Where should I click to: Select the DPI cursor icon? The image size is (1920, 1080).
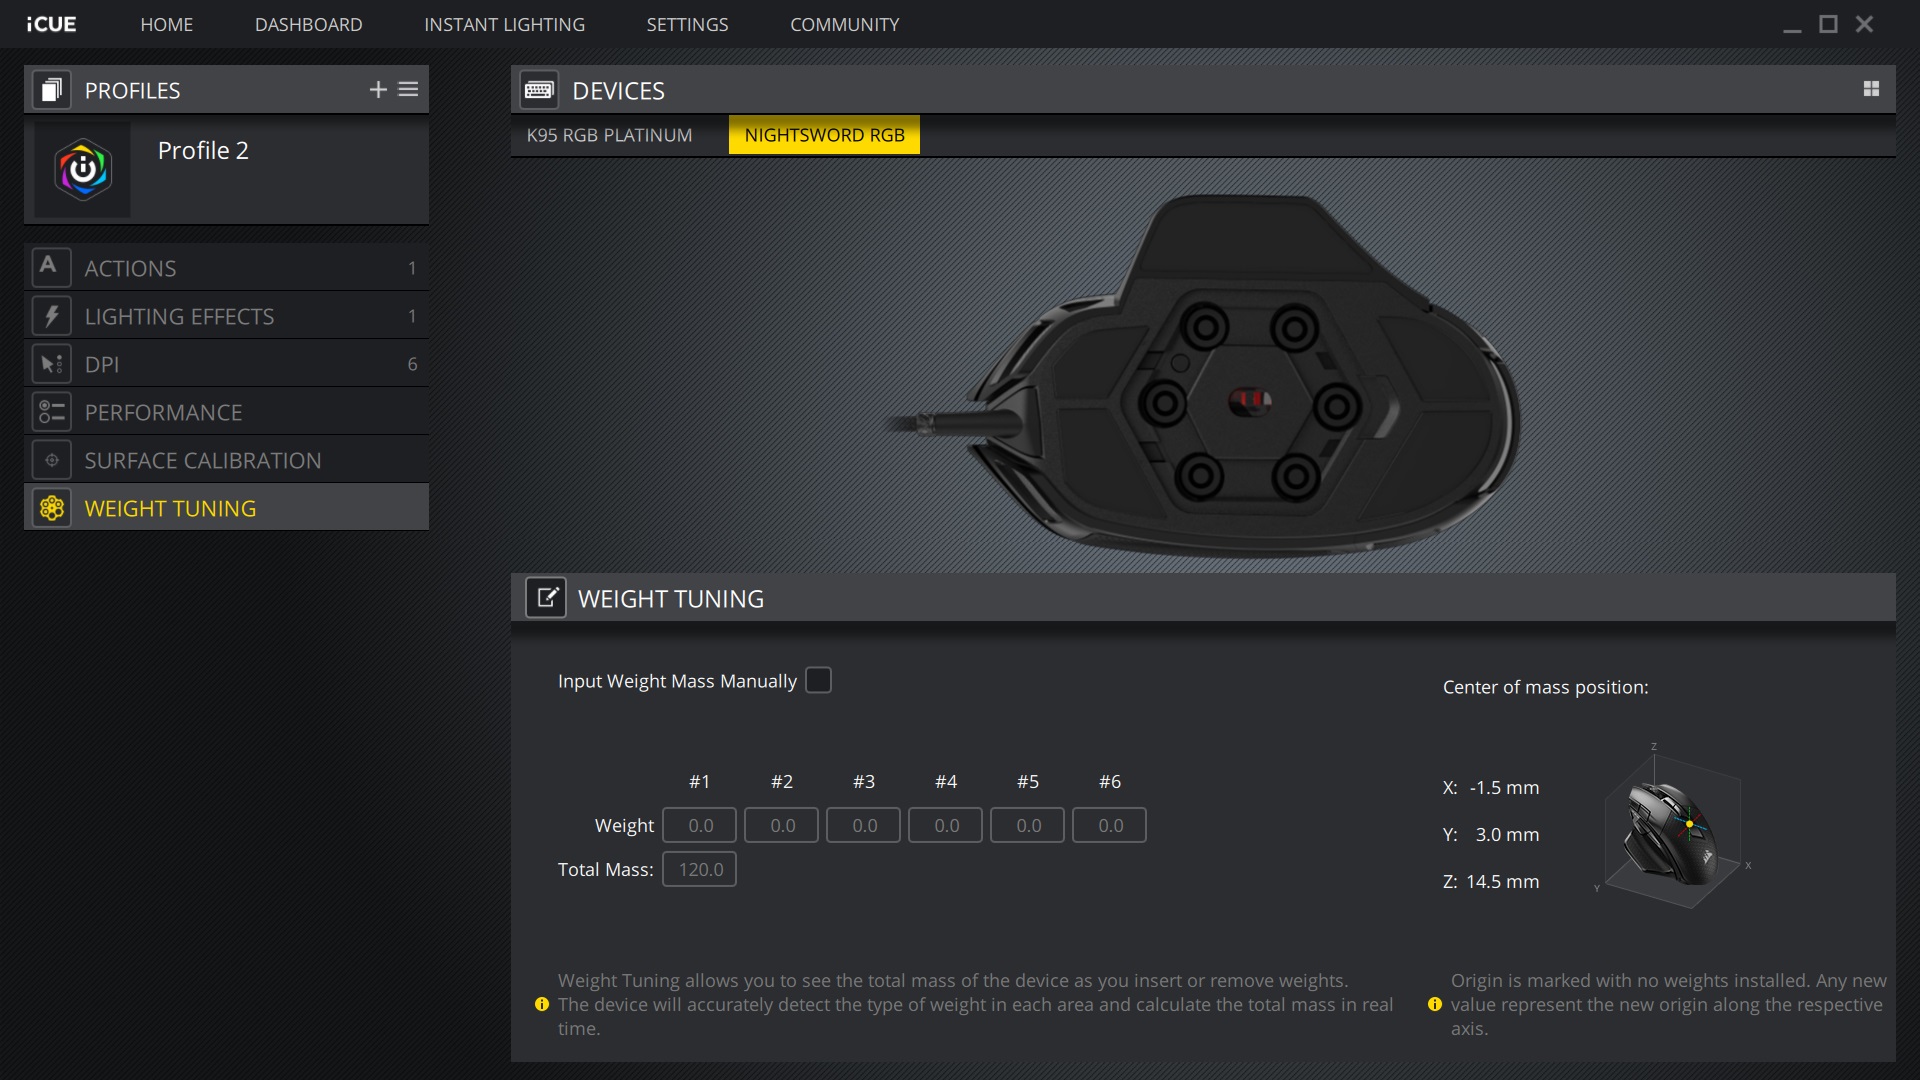[51, 364]
